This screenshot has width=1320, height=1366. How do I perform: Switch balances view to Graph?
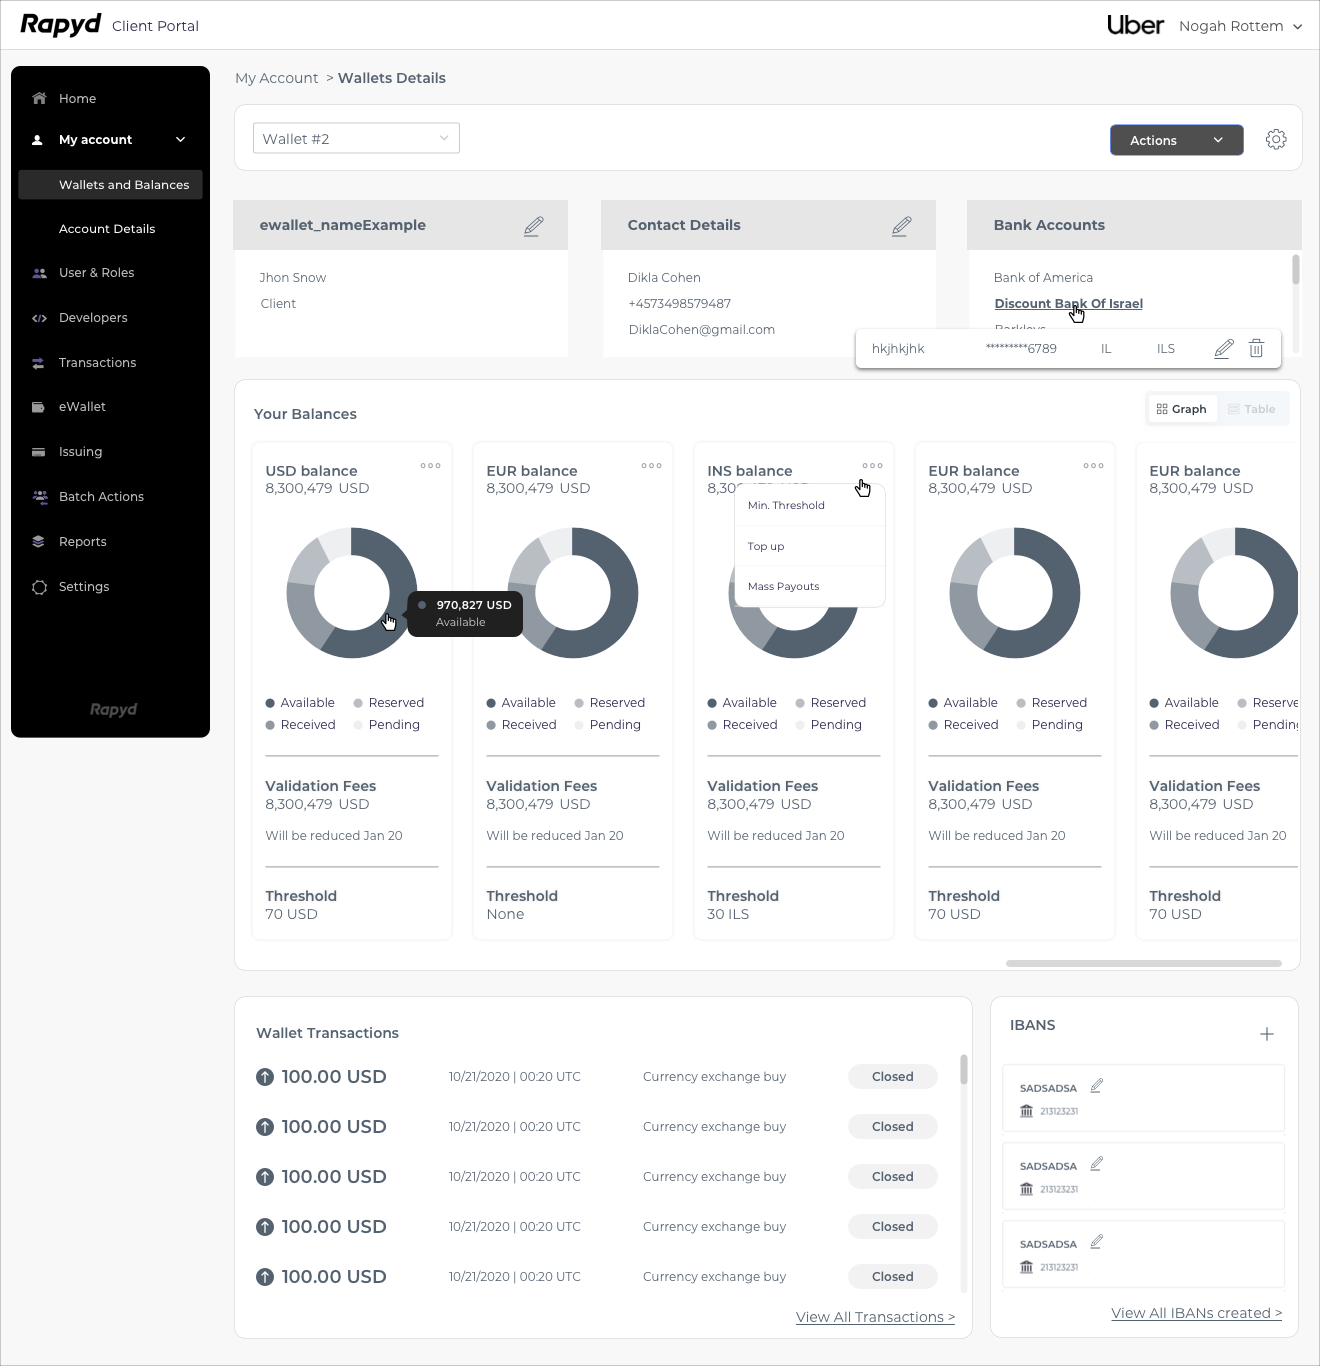point(1181,409)
